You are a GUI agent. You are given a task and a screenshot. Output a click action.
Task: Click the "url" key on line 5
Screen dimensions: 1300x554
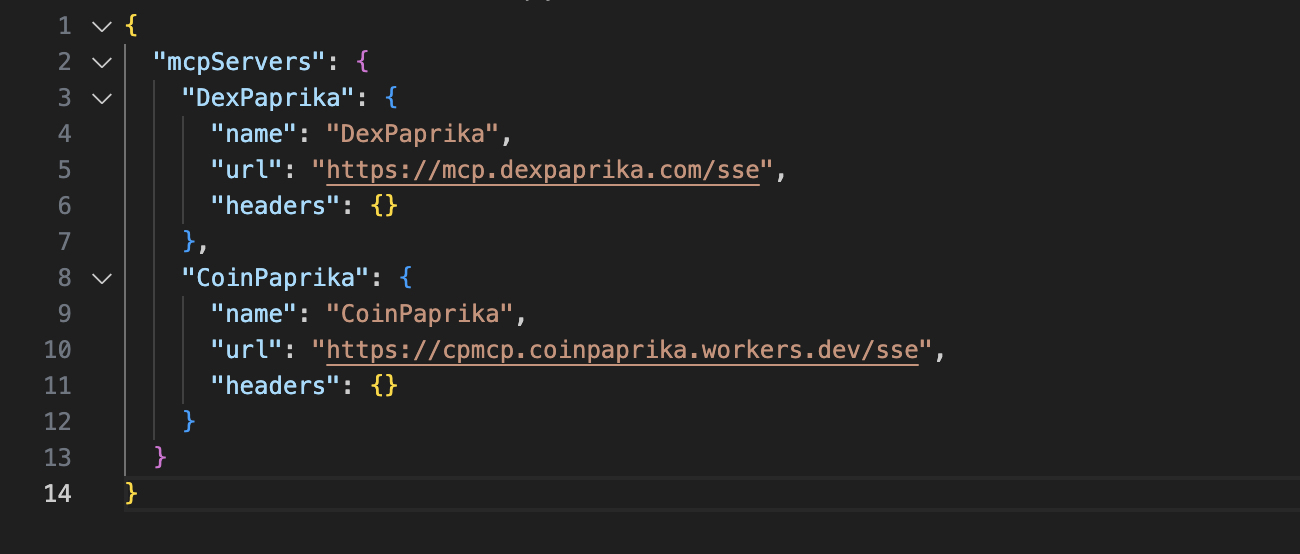point(247,170)
